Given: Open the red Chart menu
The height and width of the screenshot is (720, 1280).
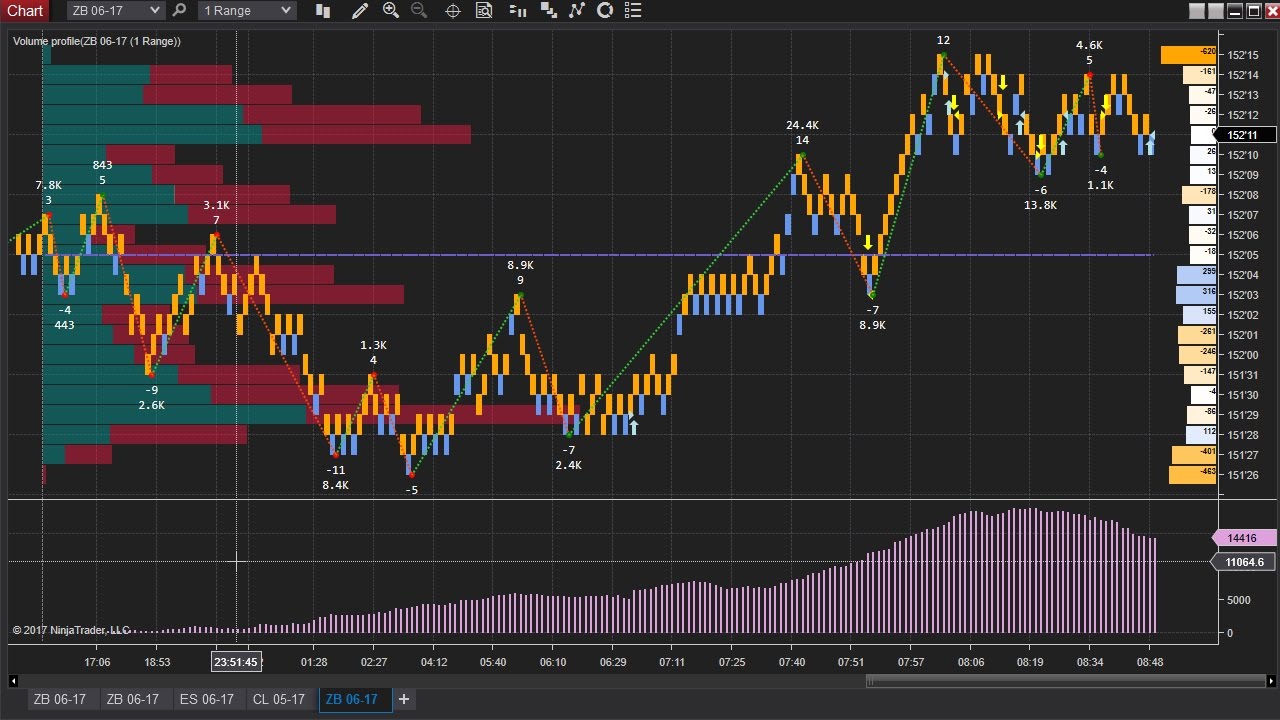Looking at the screenshot, I should [24, 10].
